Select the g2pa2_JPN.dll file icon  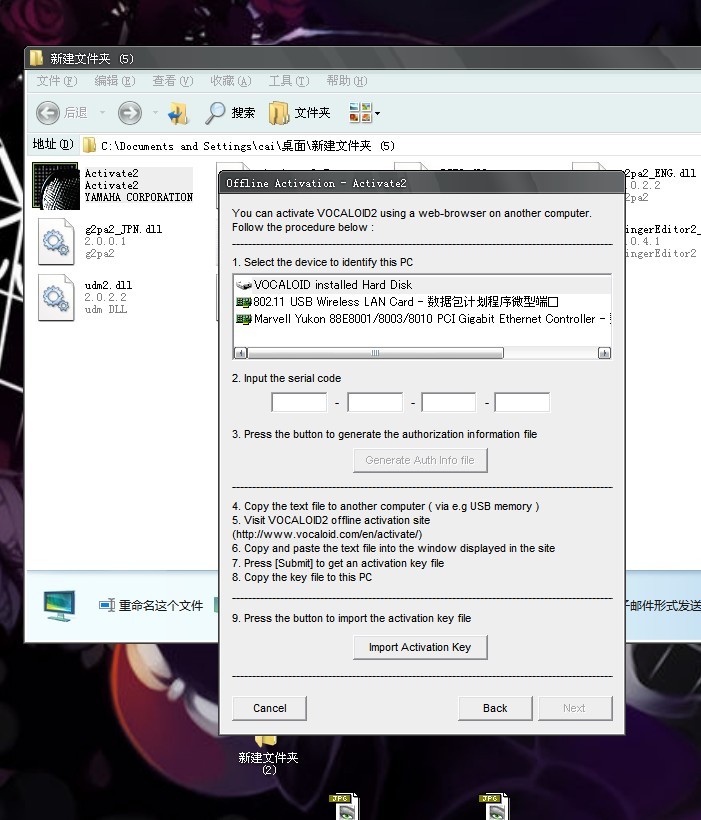tap(55, 242)
